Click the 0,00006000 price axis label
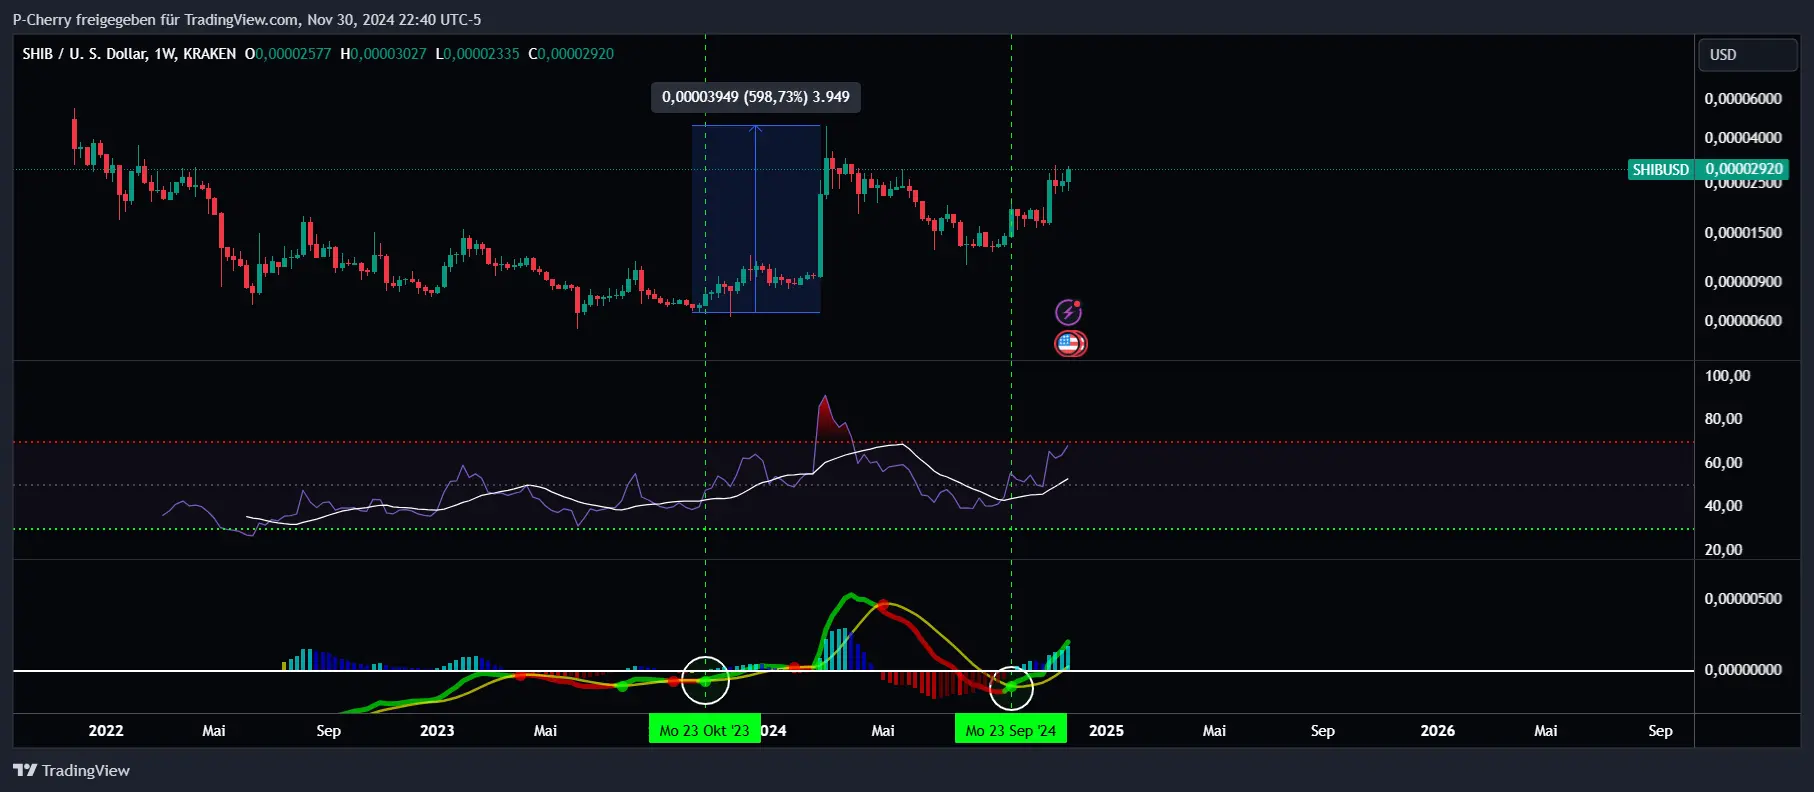 [x=1743, y=98]
